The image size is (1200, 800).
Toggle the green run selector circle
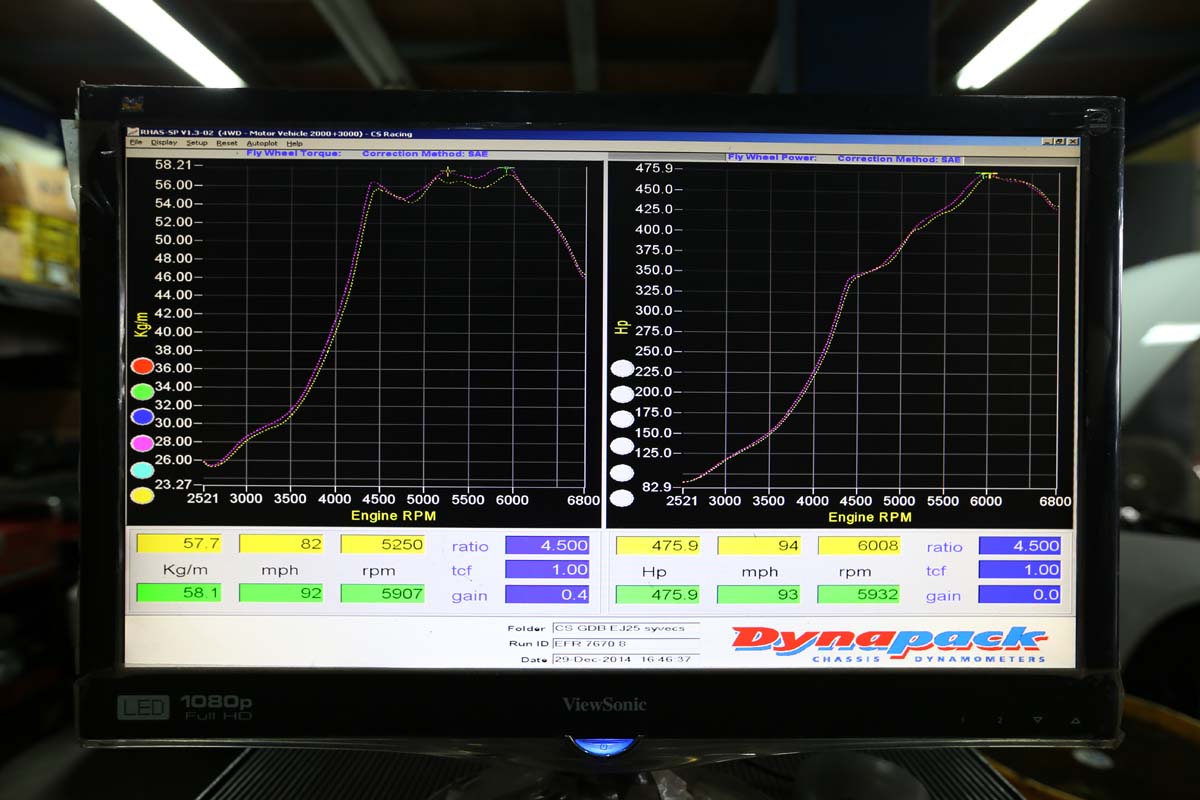(142, 391)
